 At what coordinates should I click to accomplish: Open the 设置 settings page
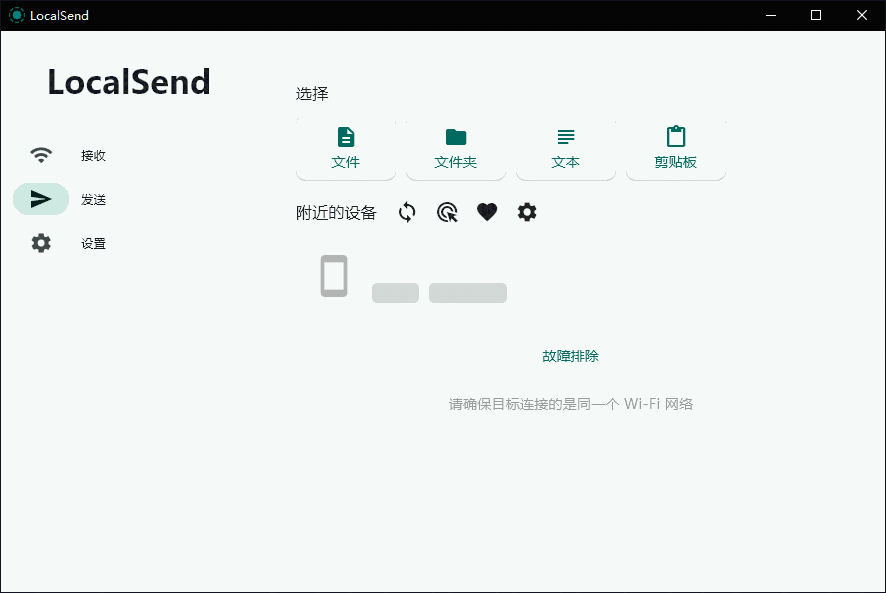pos(92,242)
